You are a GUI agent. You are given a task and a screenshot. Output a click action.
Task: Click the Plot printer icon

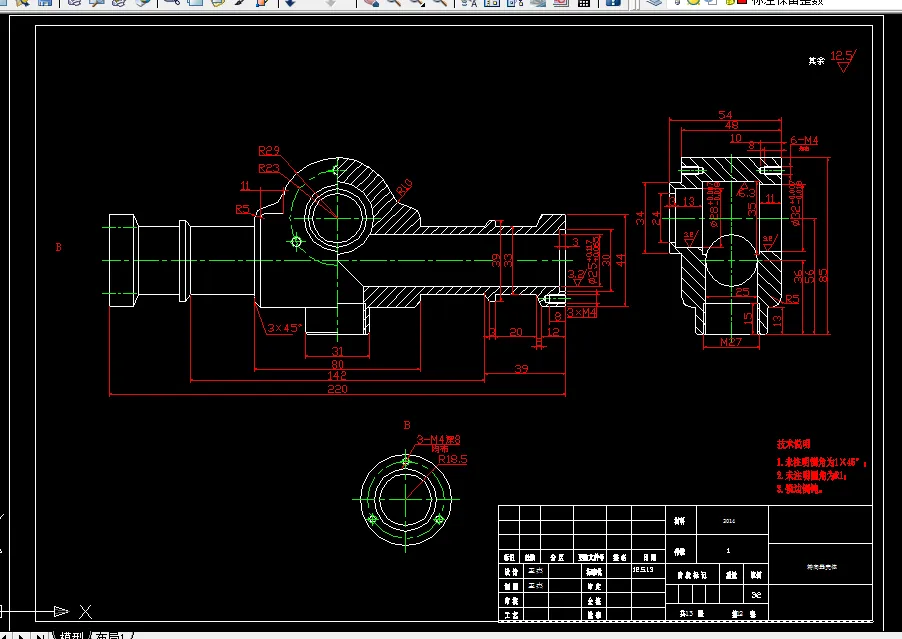pyautogui.click(x=74, y=2)
